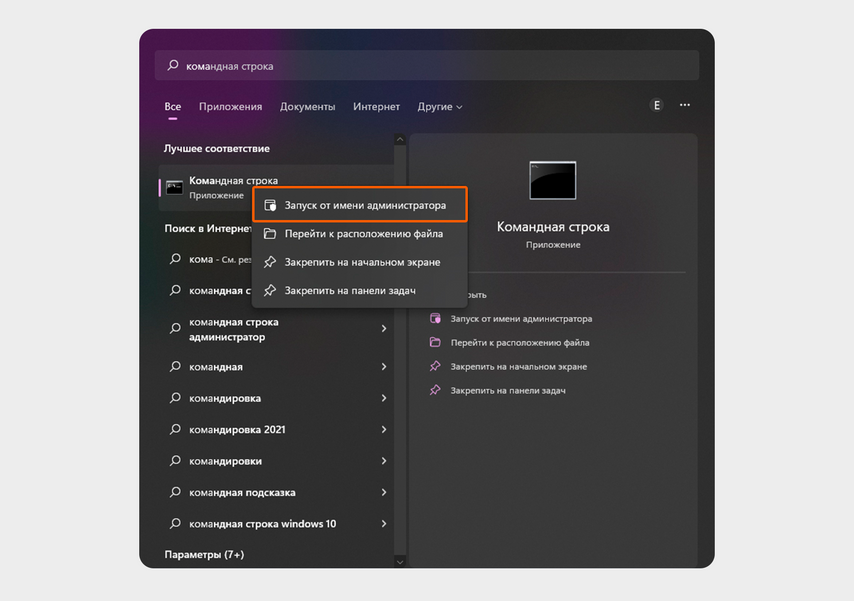854x601 pixels.
Task: Click the magnifier icon next to 'кома - См. рез'
Action: 175,258
